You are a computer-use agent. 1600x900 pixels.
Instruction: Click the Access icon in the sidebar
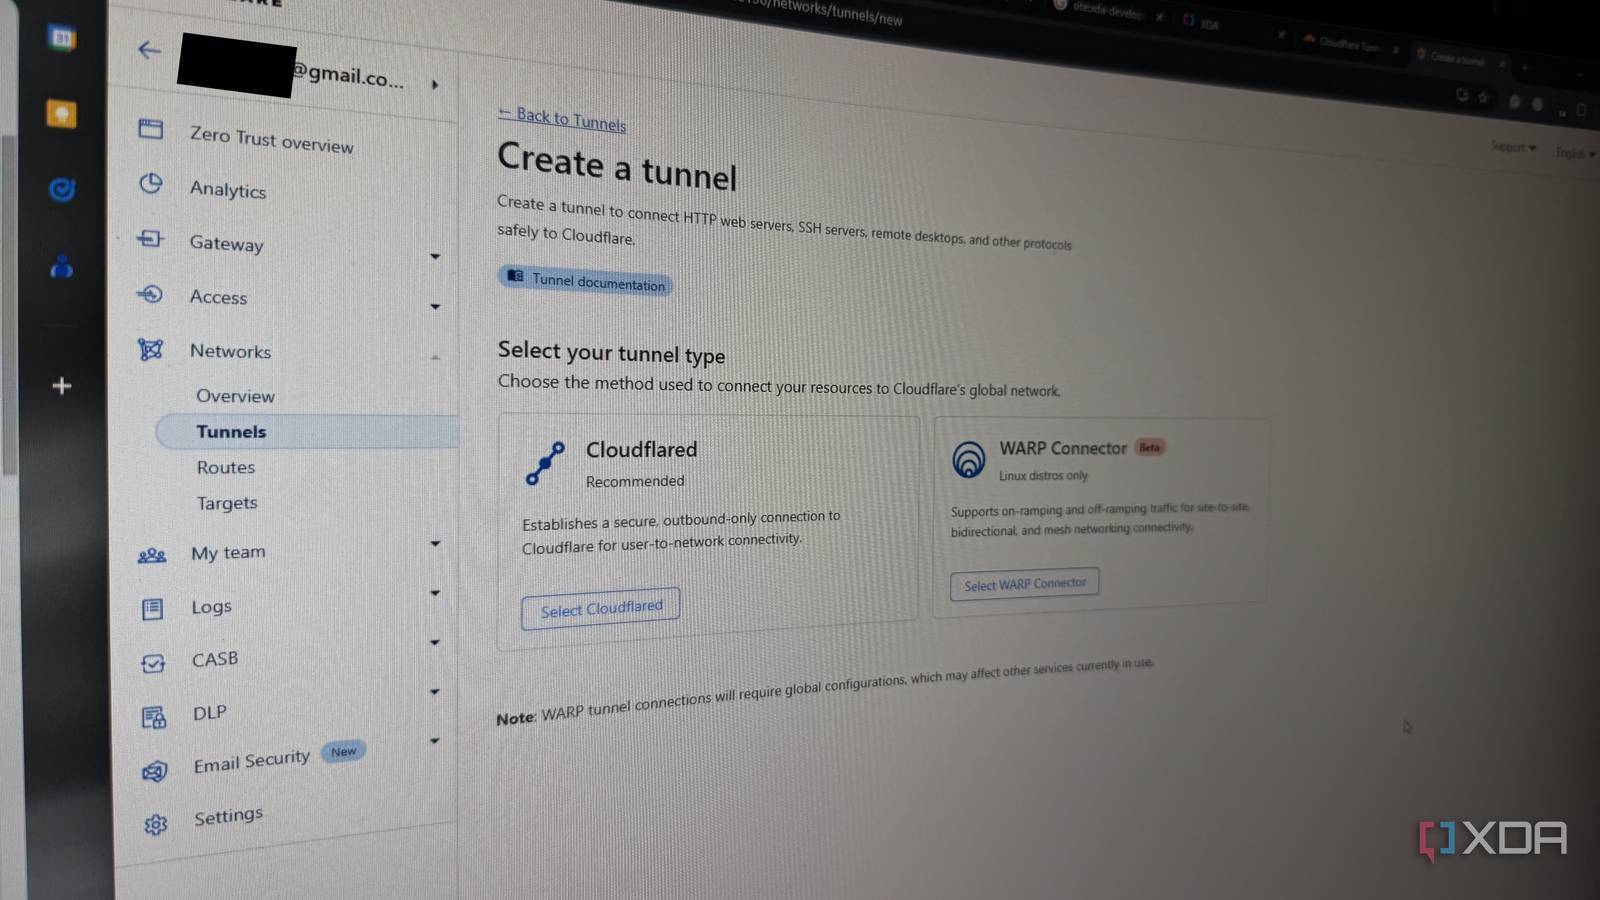(150, 294)
